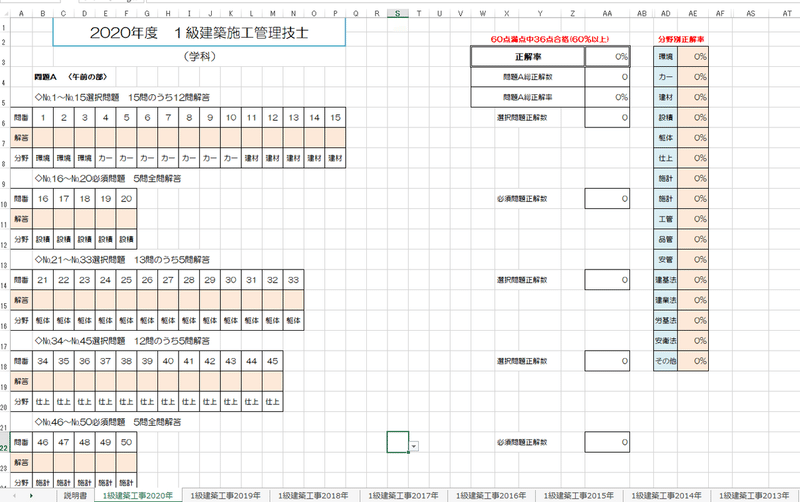The width and height of the screenshot is (800, 502).
Task: Click 工管 in the 分野別正解率 list
Action: pos(666,219)
